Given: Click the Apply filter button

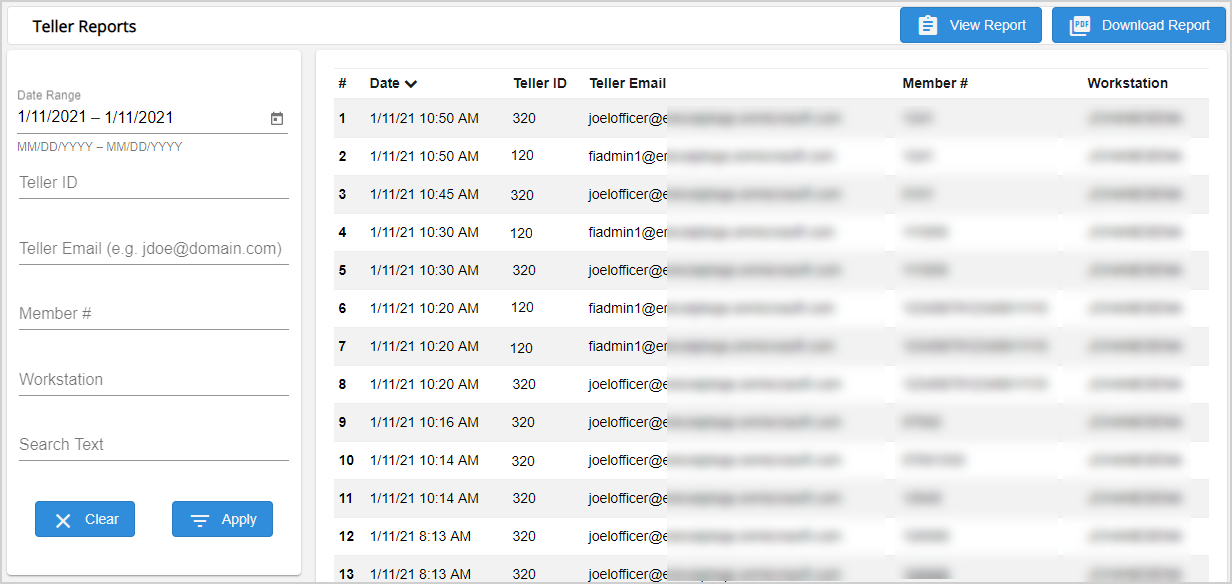Looking at the screenshot, I should [222, 519].
